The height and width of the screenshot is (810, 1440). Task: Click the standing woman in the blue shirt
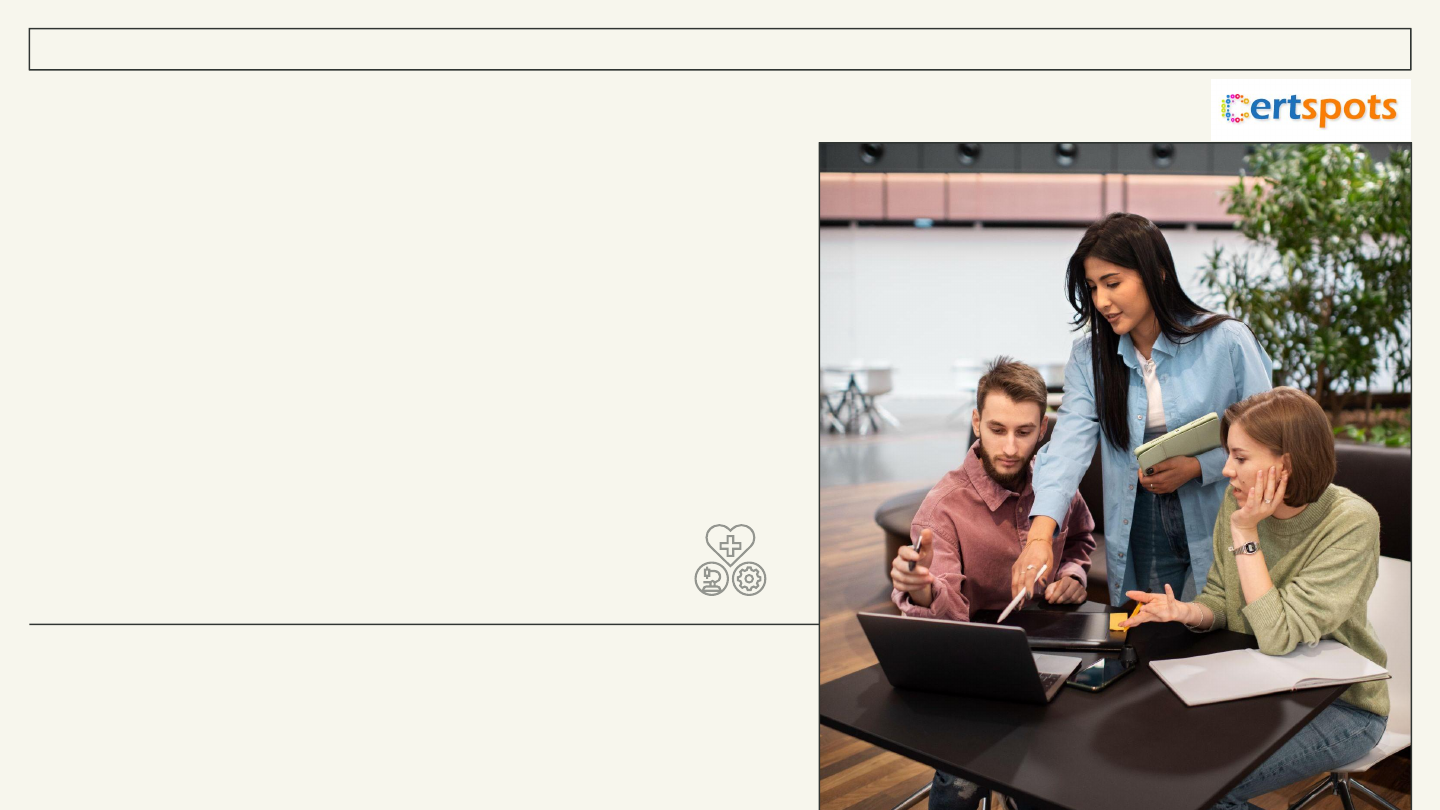1140,410
